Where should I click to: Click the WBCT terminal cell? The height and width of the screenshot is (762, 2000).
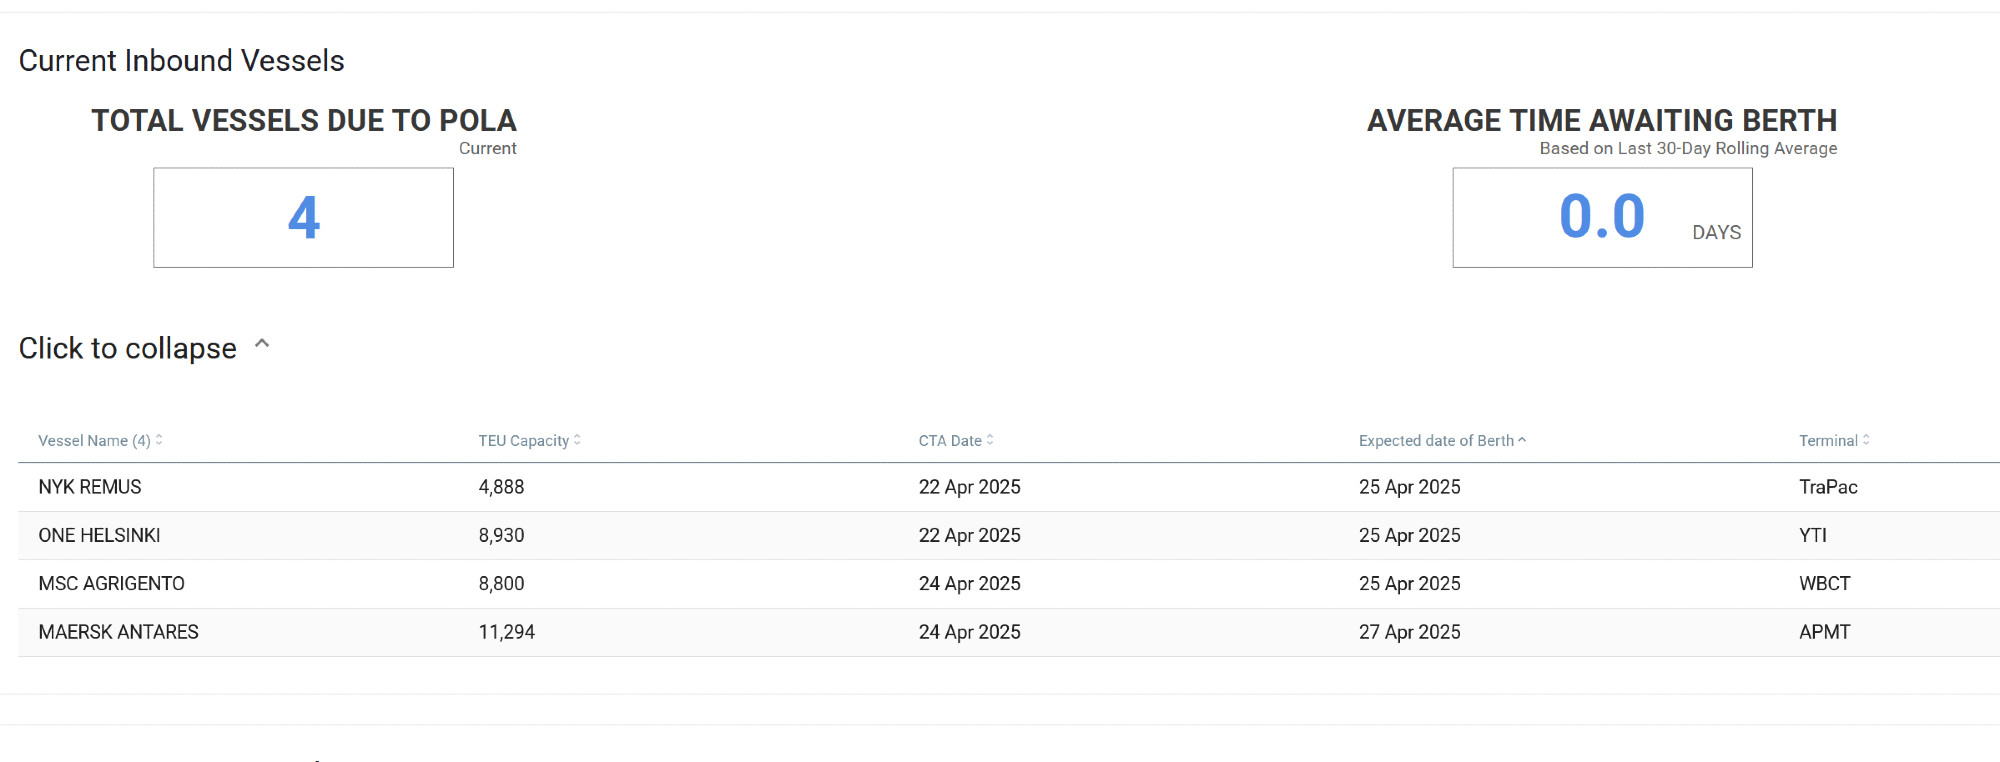1825,584
